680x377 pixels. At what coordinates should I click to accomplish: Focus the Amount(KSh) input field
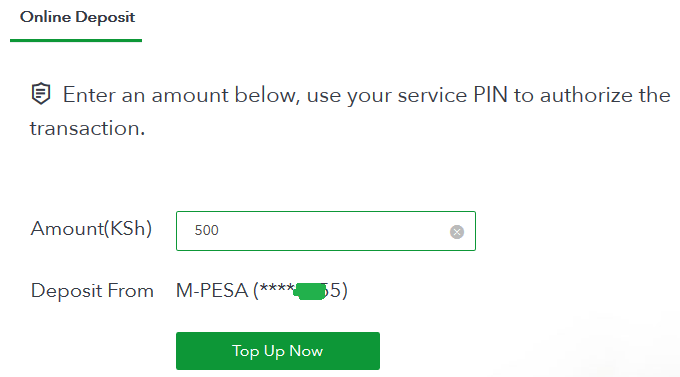tap(326, 231)
